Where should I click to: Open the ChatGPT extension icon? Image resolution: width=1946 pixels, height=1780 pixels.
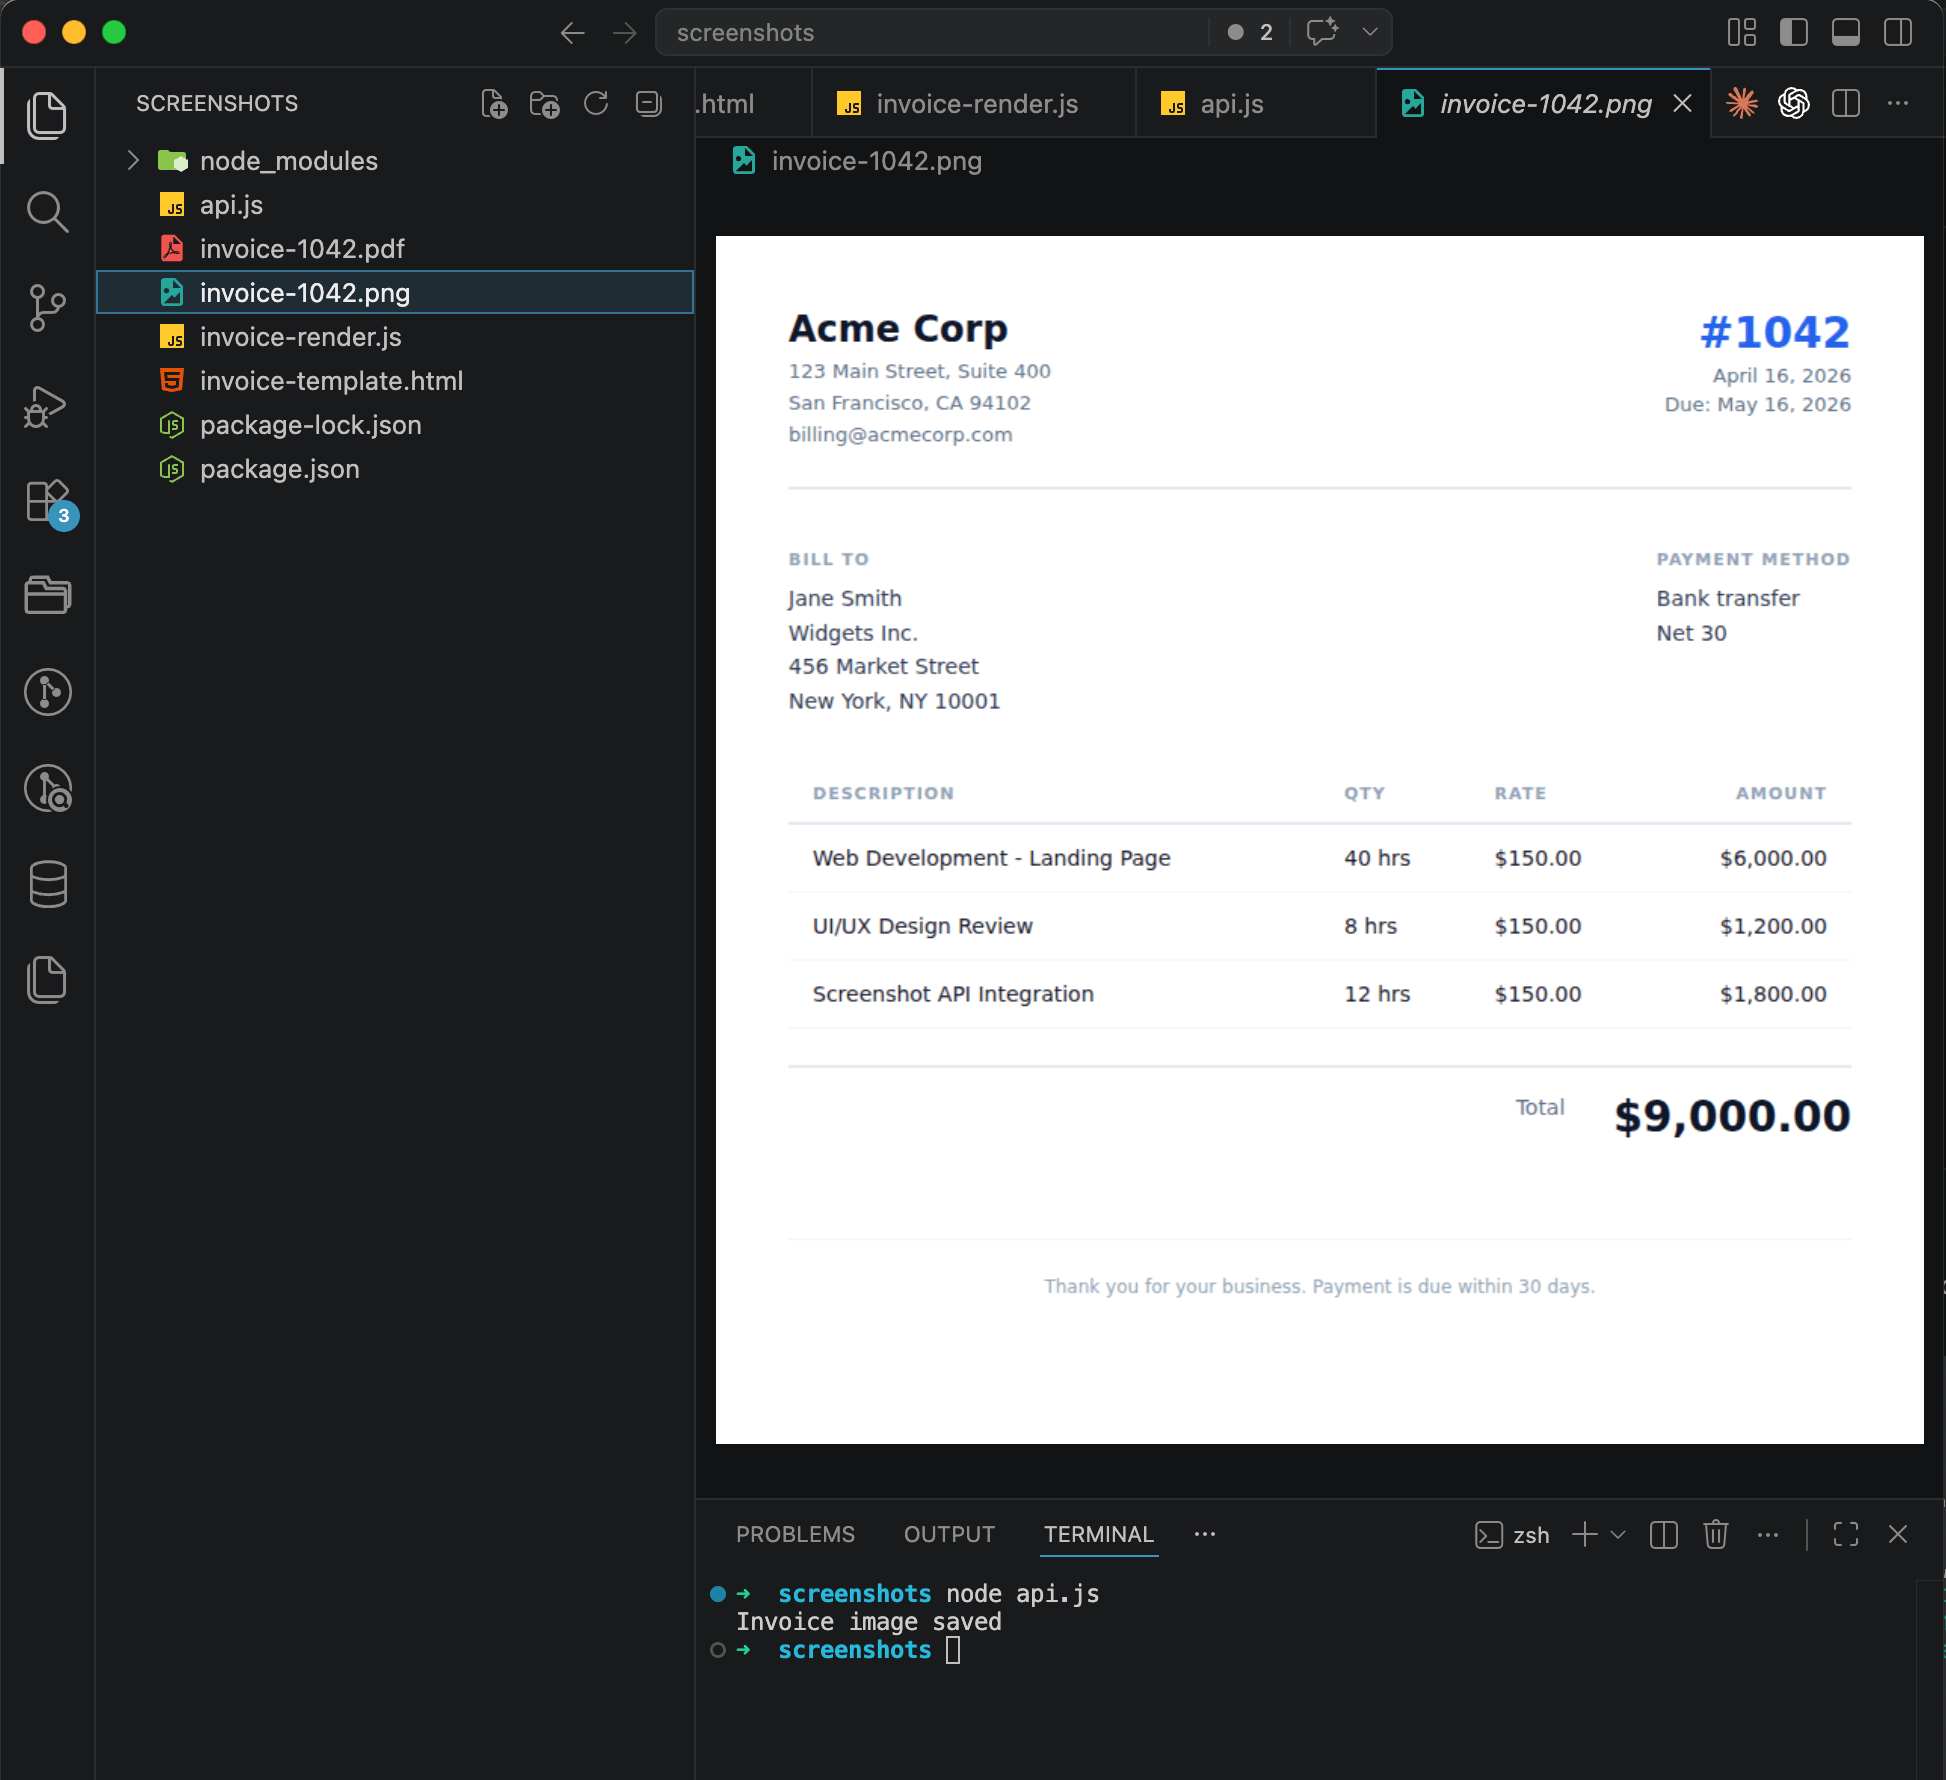coord(1795,103)
